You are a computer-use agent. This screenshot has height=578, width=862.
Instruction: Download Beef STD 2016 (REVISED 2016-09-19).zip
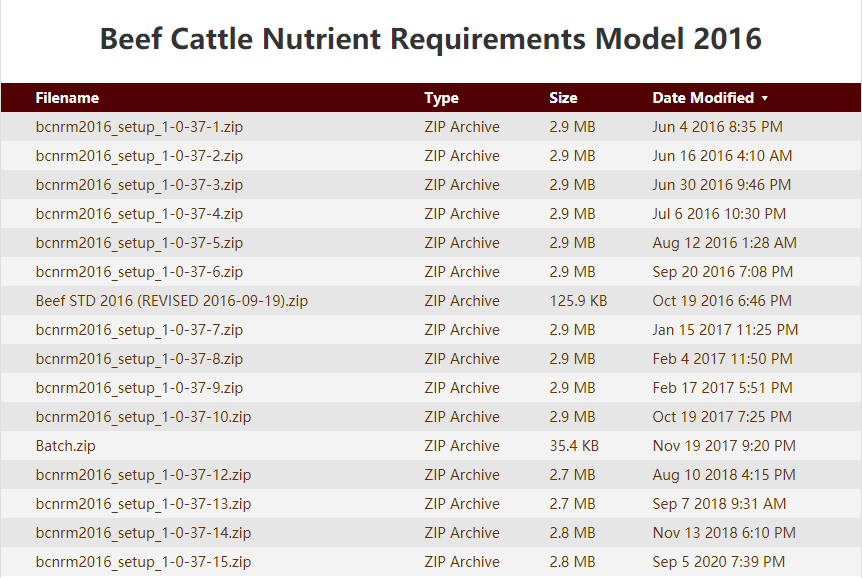172,301
